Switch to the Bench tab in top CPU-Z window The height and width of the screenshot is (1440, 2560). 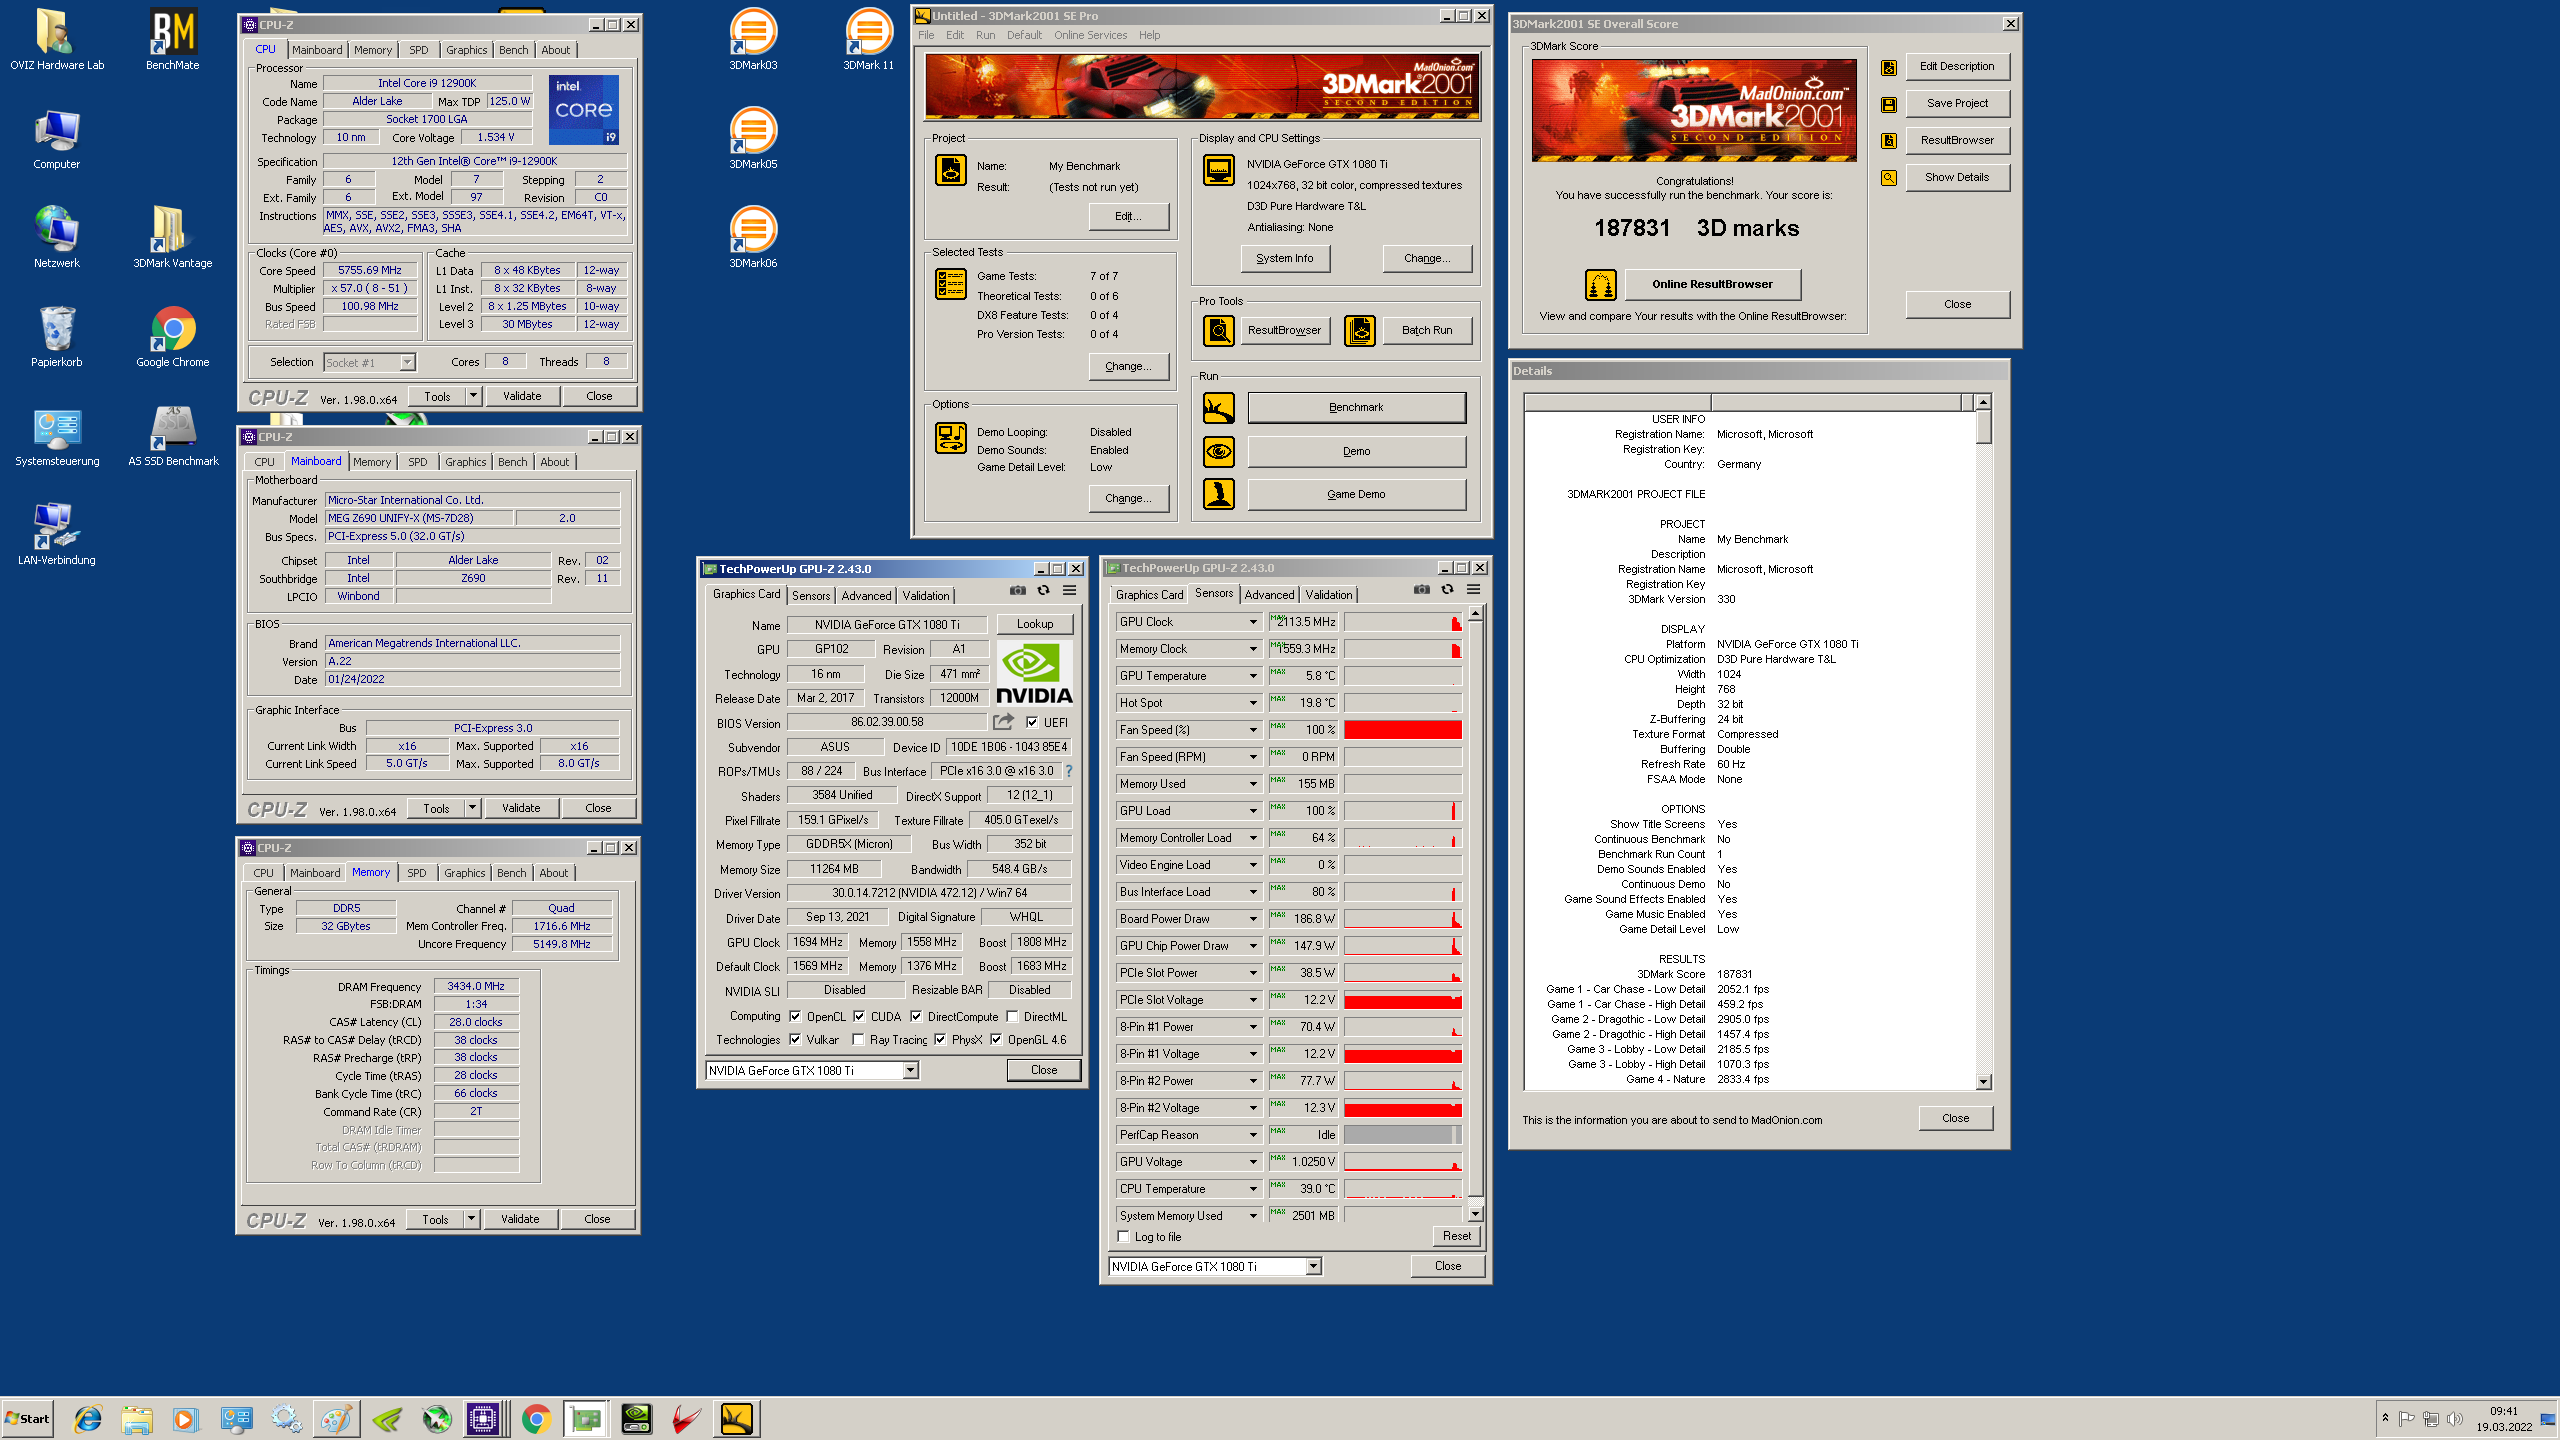coord(514,50)
